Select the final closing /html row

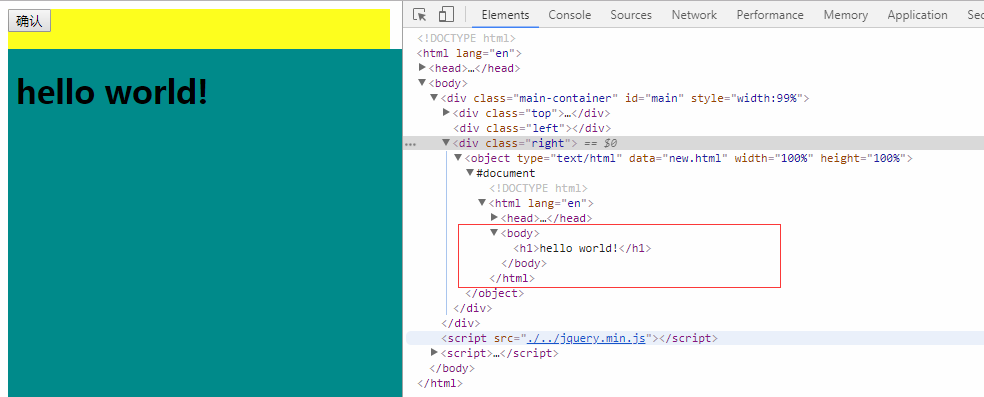pyautogui.click(x=440, y=383)
